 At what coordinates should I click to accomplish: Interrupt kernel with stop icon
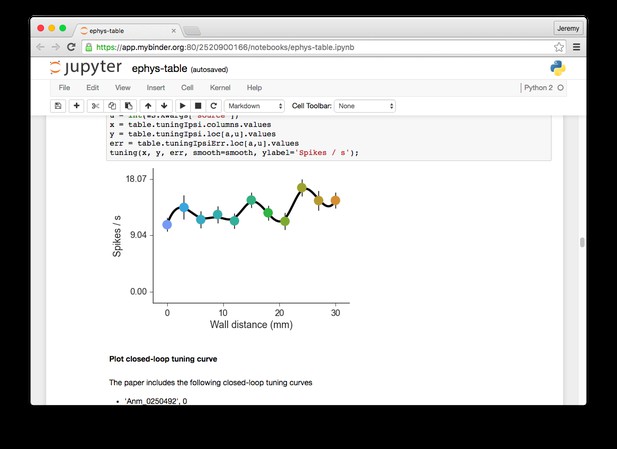198,106
